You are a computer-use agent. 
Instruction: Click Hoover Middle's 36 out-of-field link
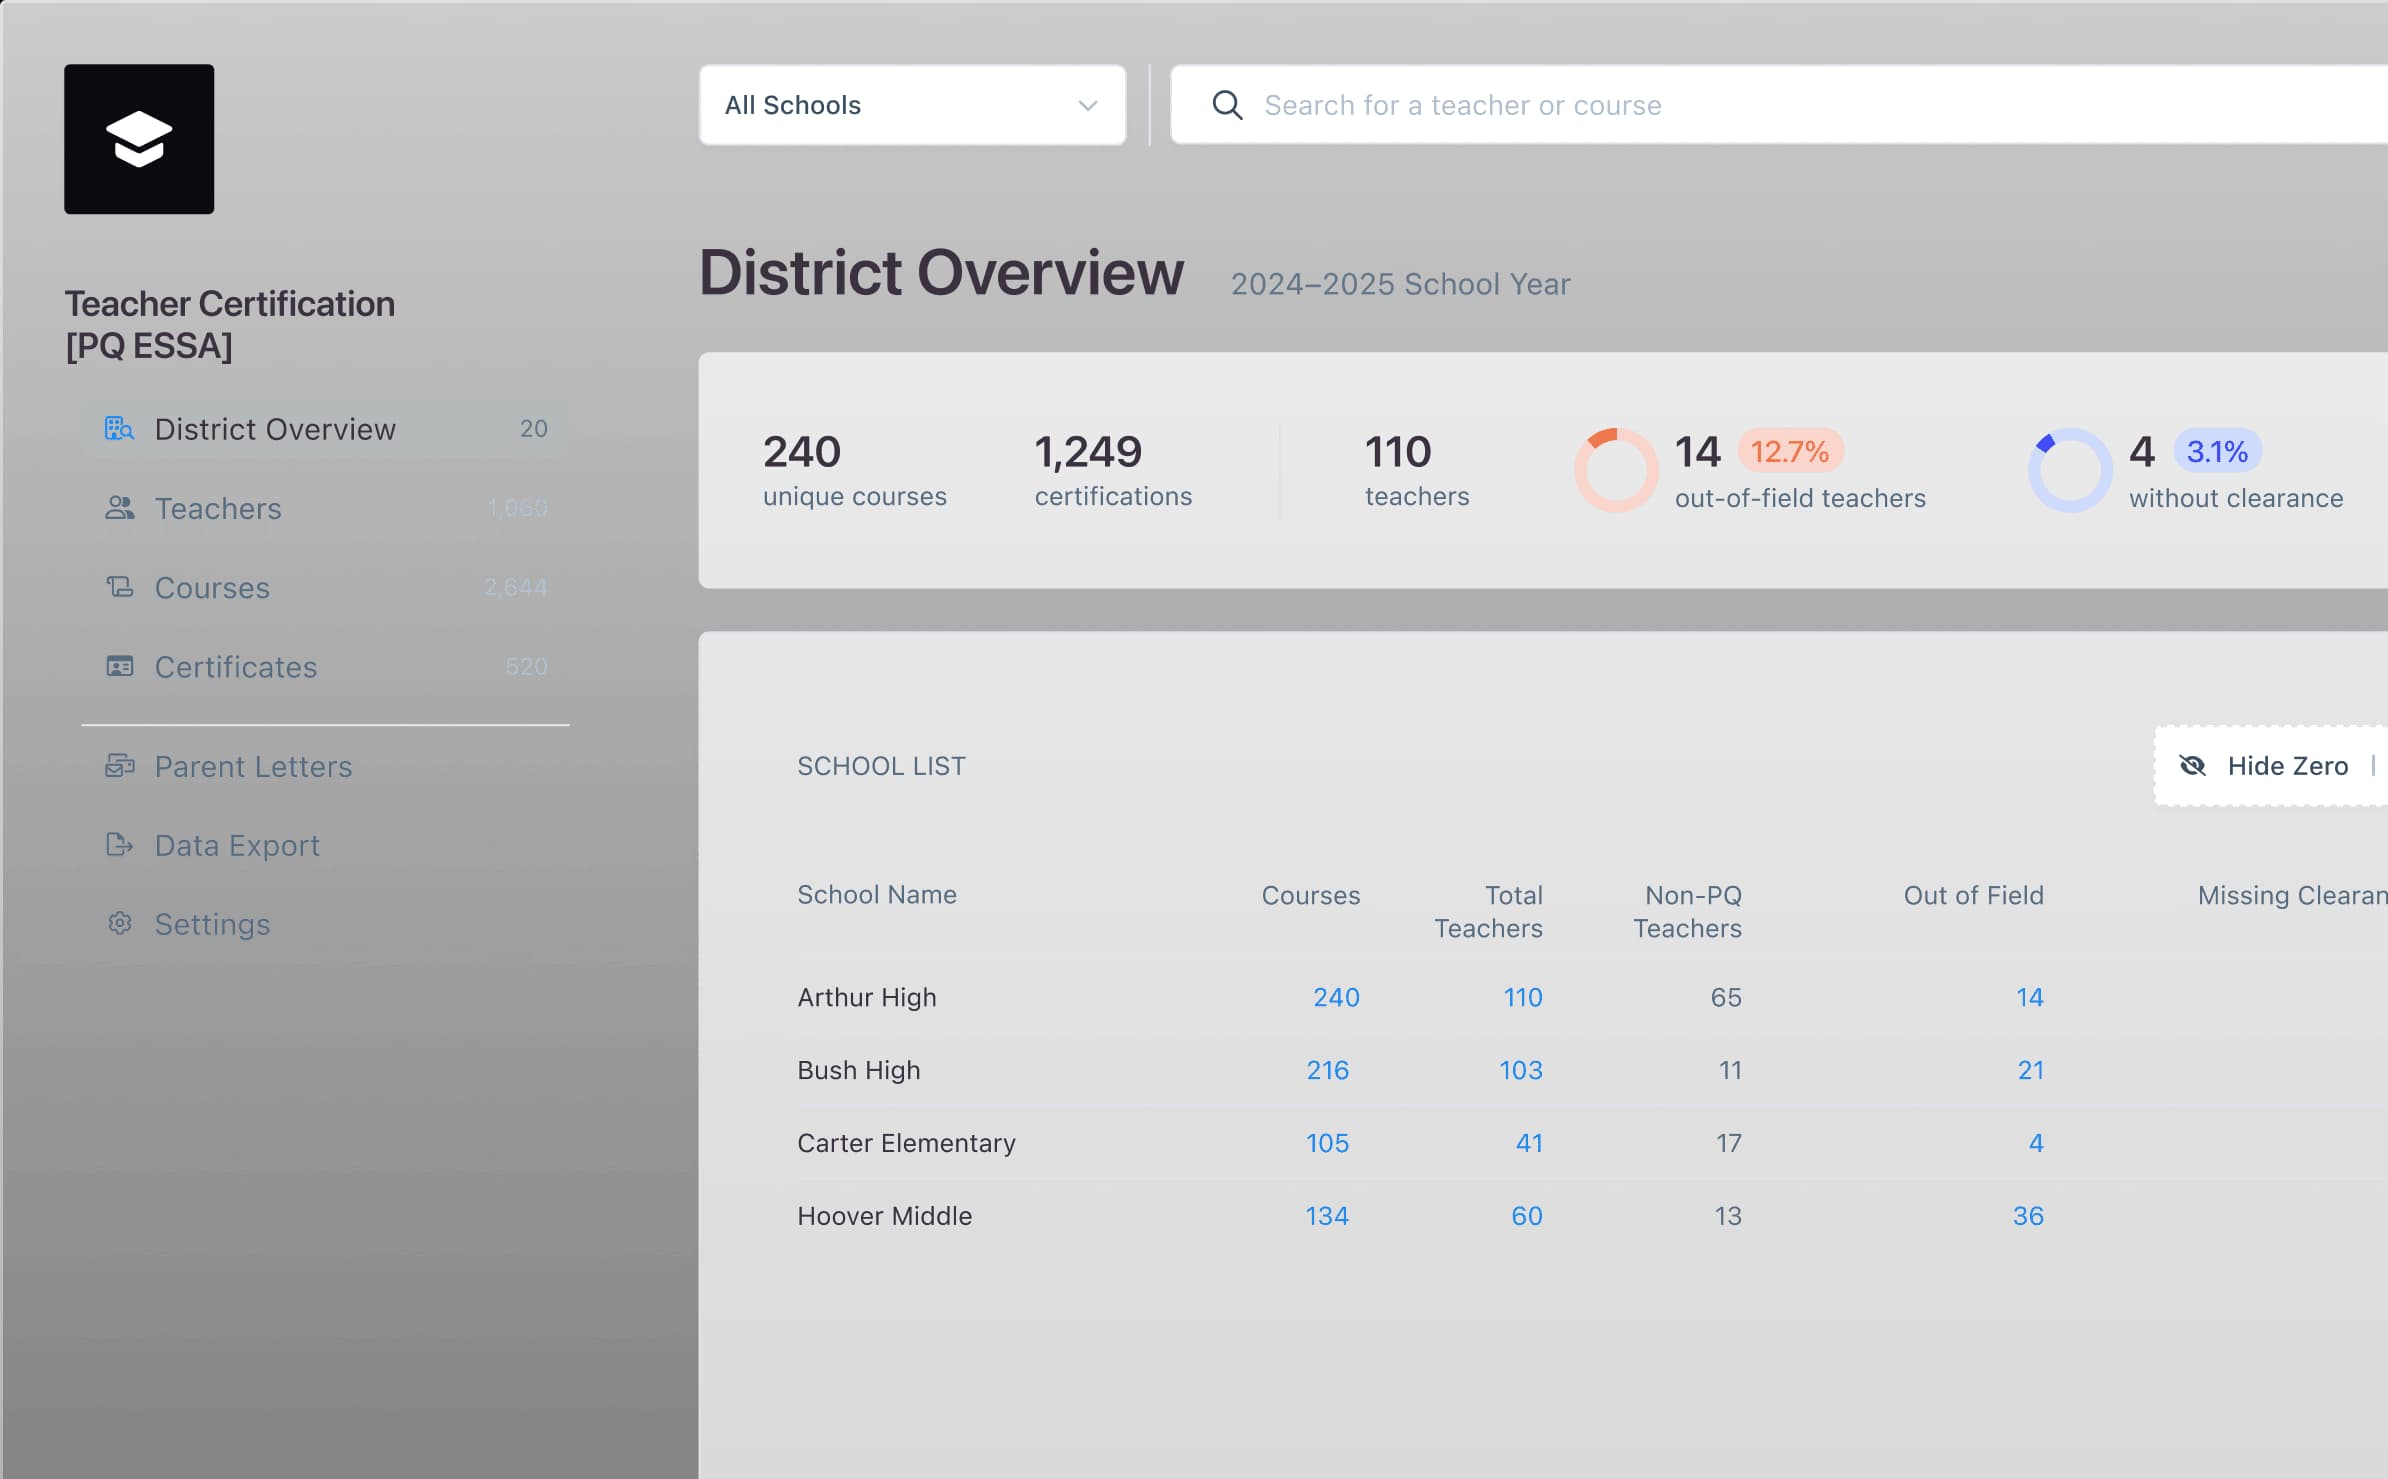(2028, 1216)
